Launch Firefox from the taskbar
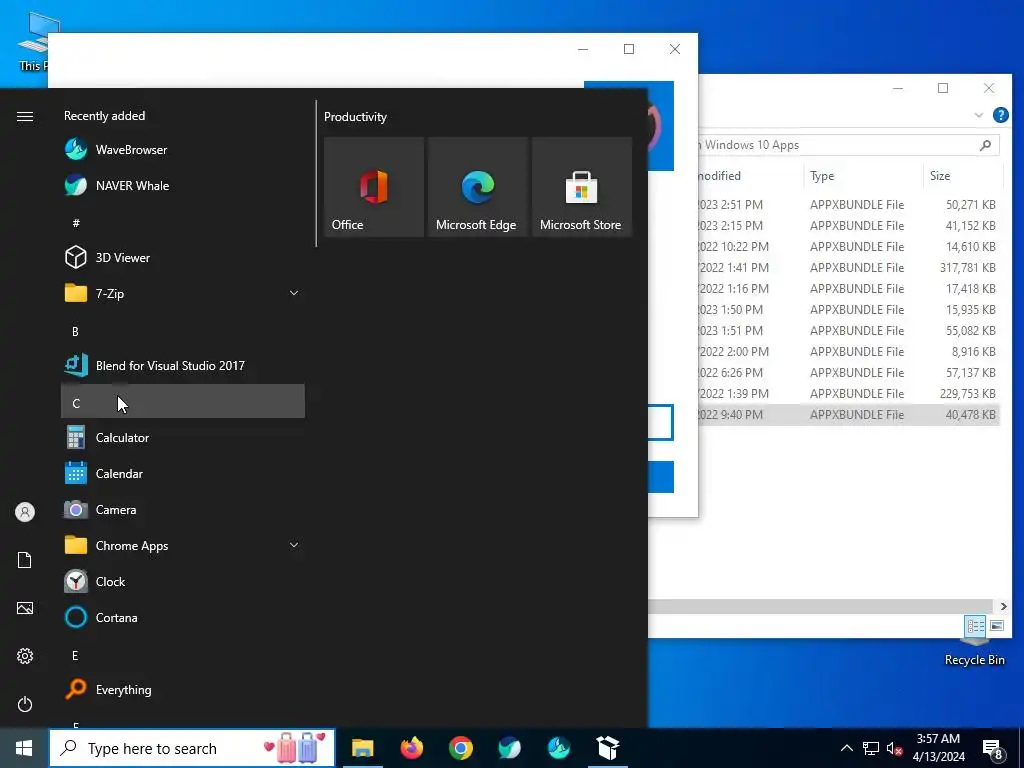 click(x=411, y=748)
